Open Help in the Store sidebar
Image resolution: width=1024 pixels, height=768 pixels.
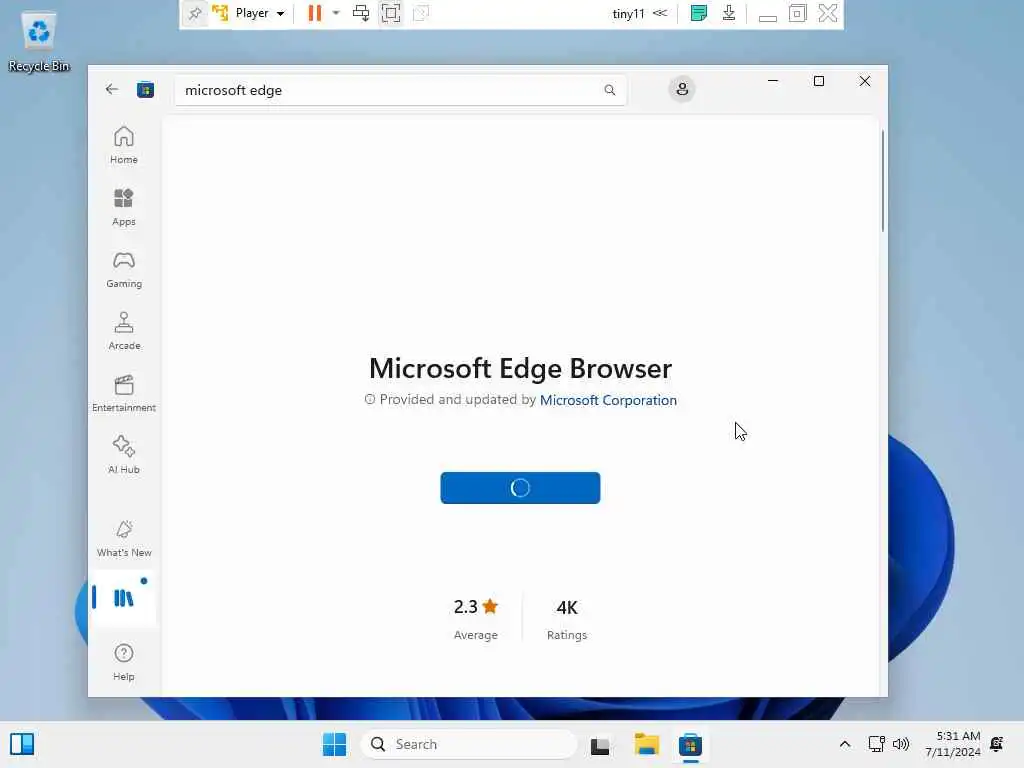123,662
